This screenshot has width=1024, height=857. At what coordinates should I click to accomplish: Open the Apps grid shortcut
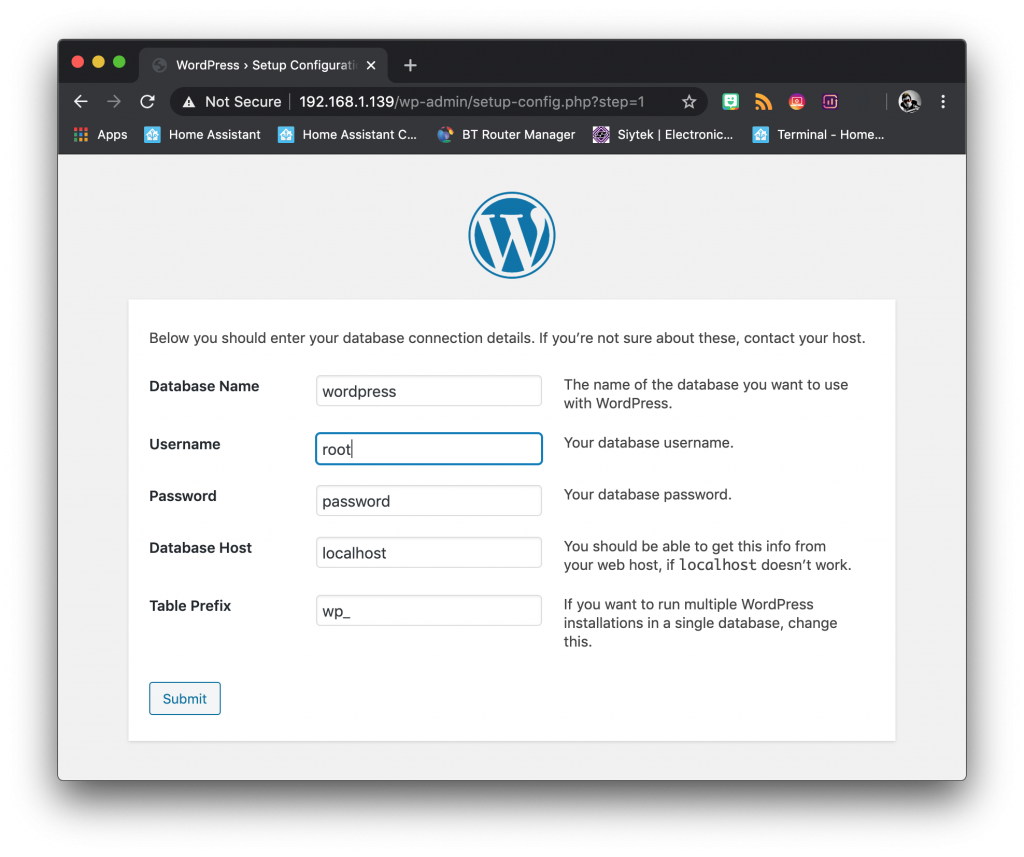point(101,135)
